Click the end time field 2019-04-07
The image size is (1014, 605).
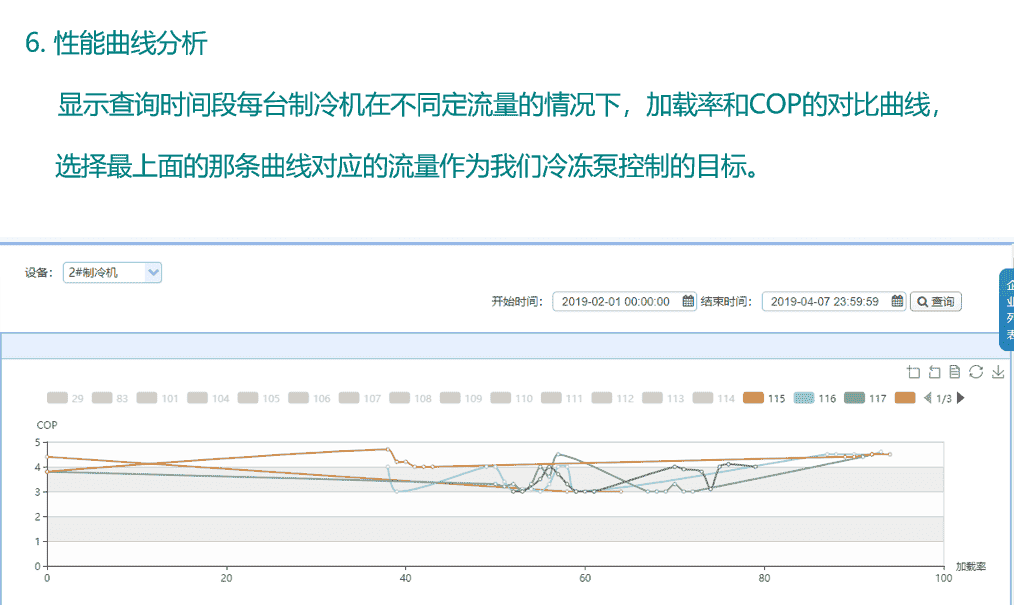833,301
